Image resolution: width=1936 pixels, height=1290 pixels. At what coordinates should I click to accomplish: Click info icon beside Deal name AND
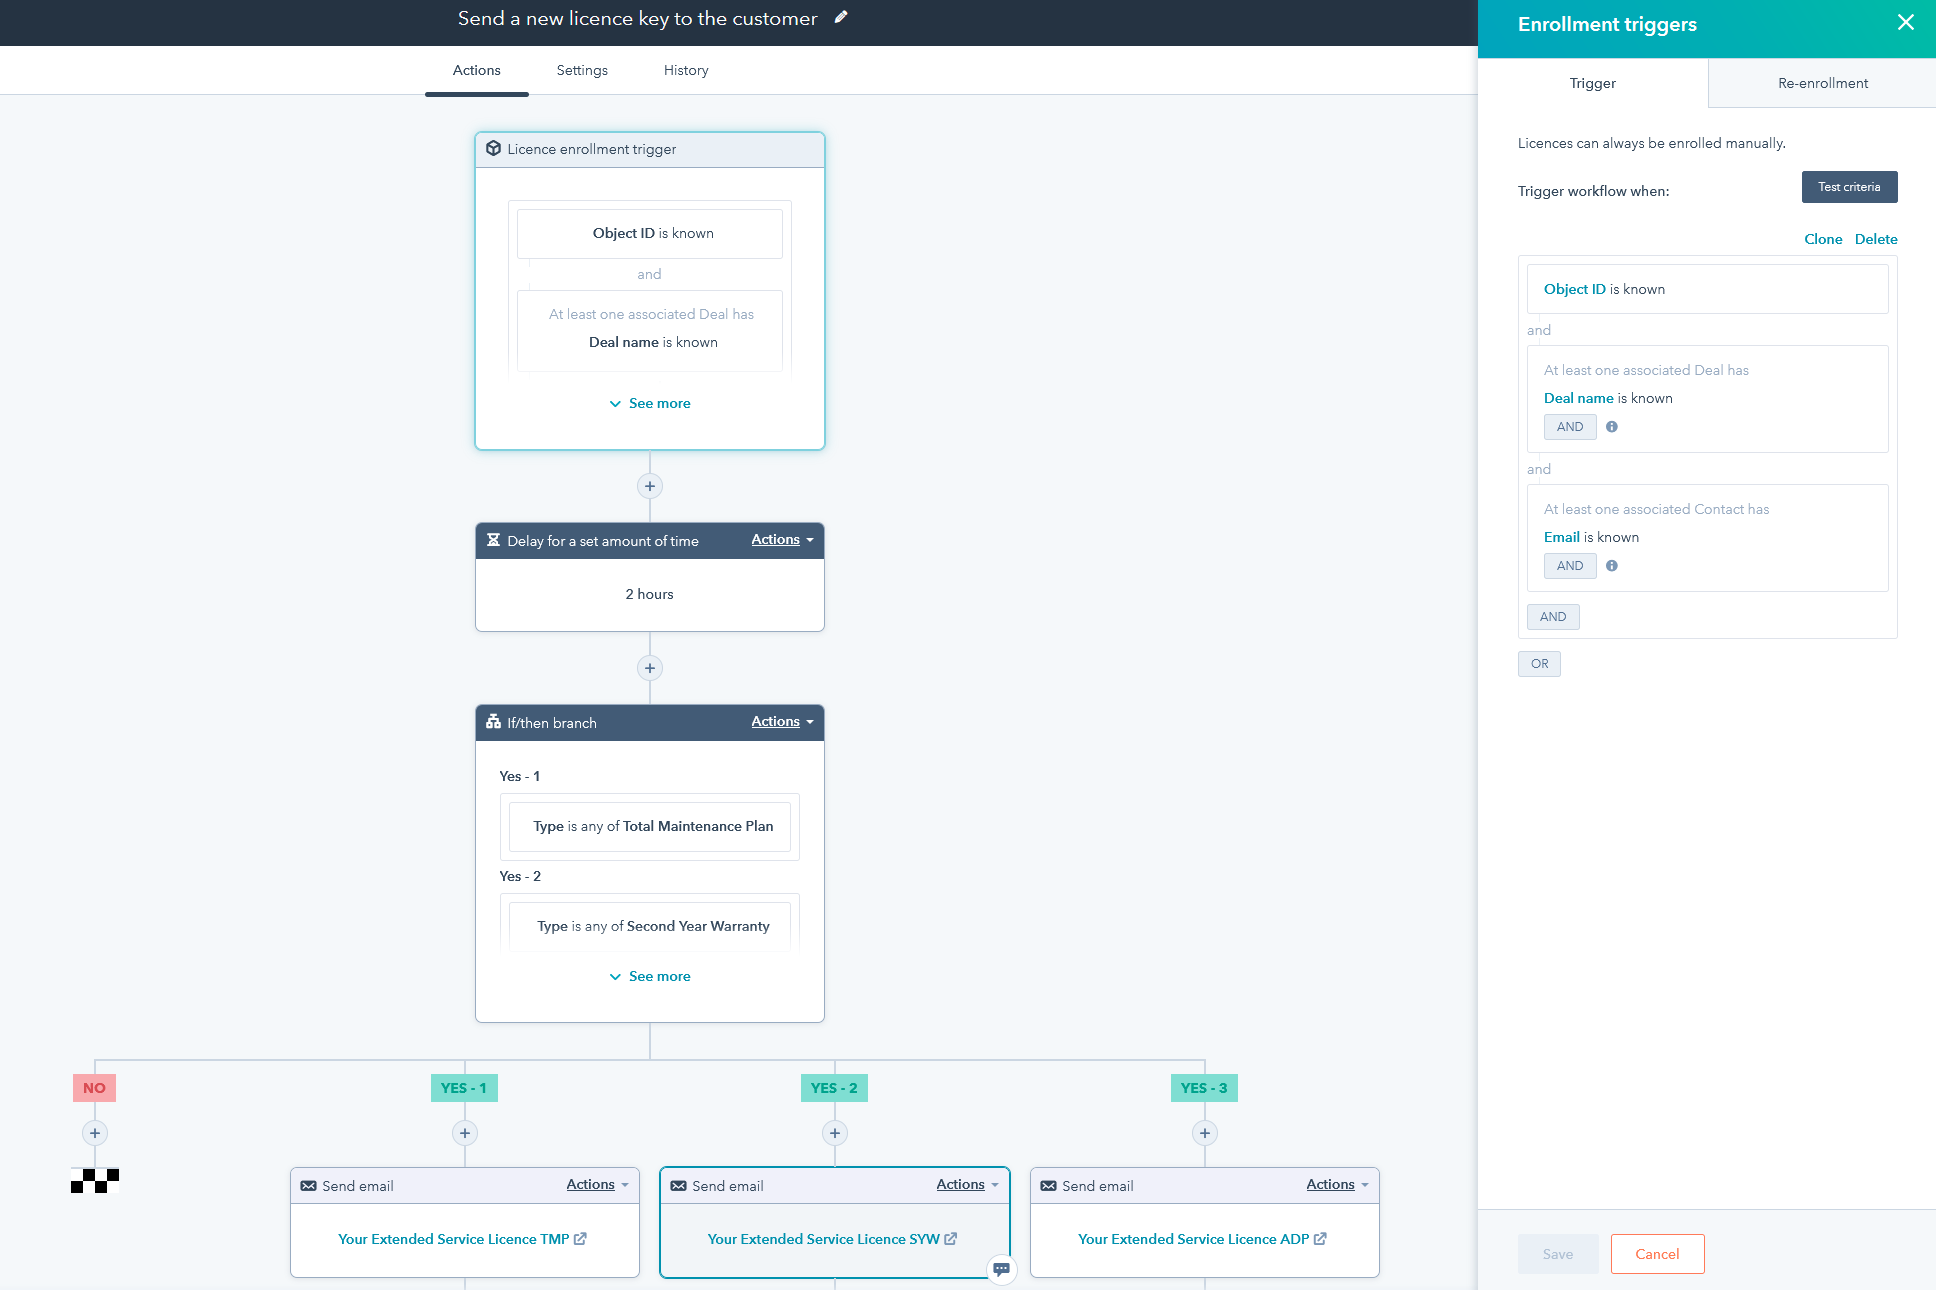1612,427
